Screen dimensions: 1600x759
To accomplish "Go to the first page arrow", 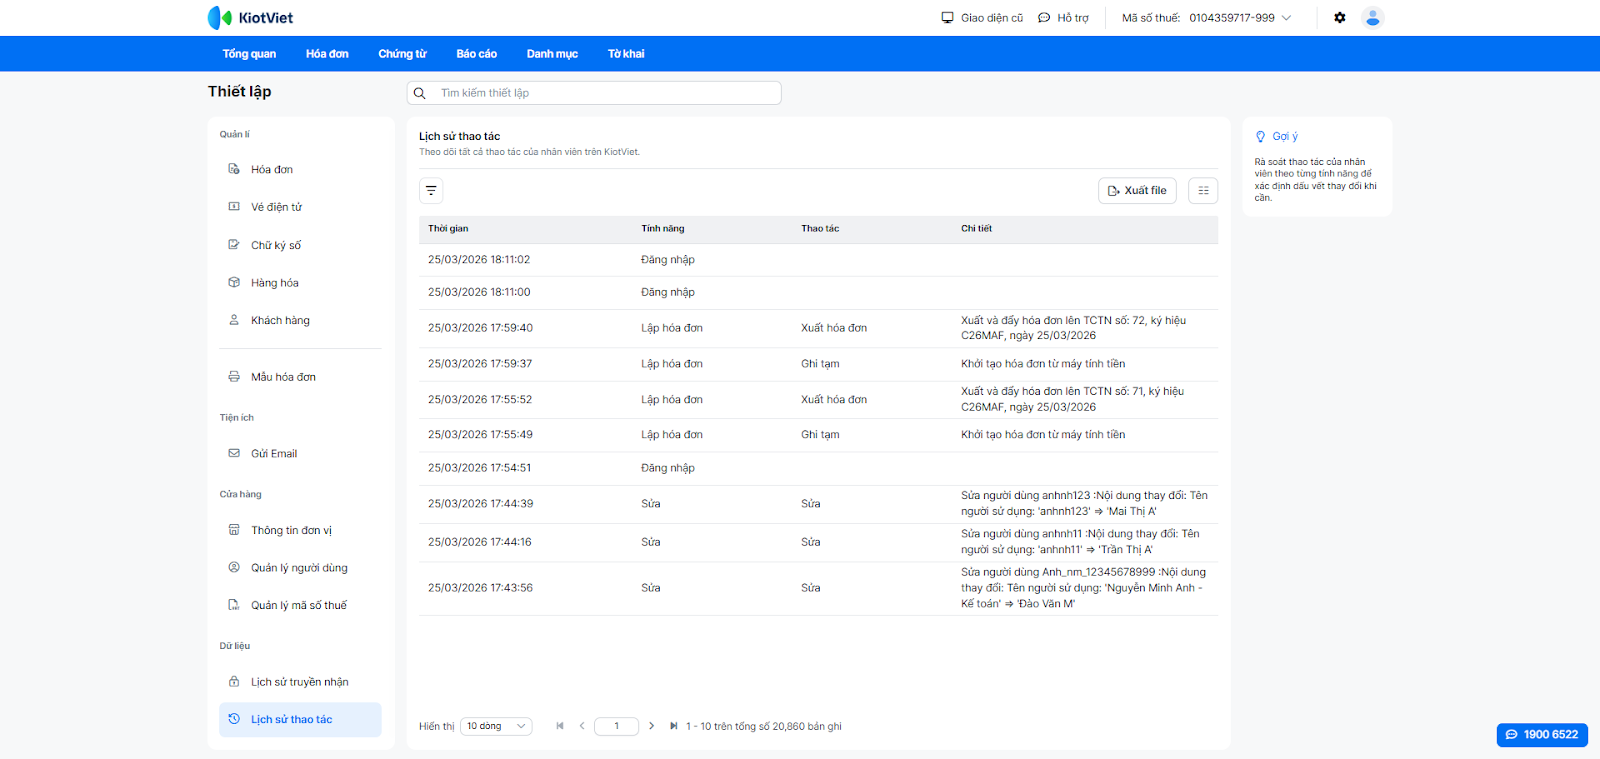I will point(560,726).
